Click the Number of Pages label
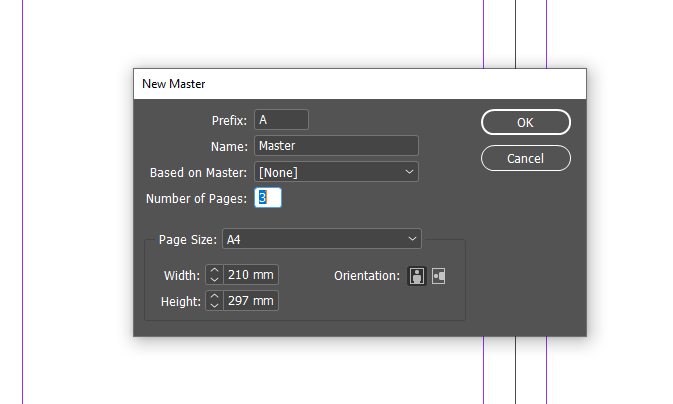 (x=196, y=198)
